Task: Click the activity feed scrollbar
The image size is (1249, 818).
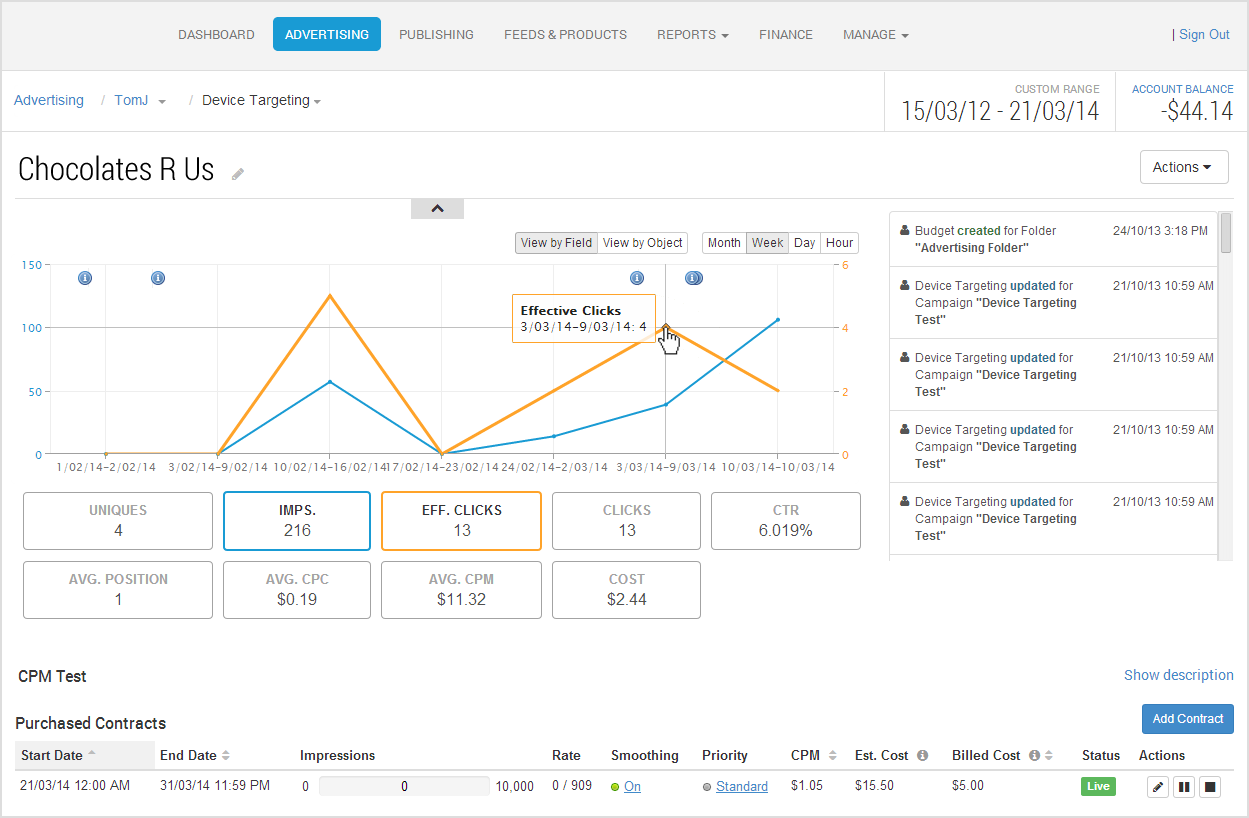Action: (1225, 386)
